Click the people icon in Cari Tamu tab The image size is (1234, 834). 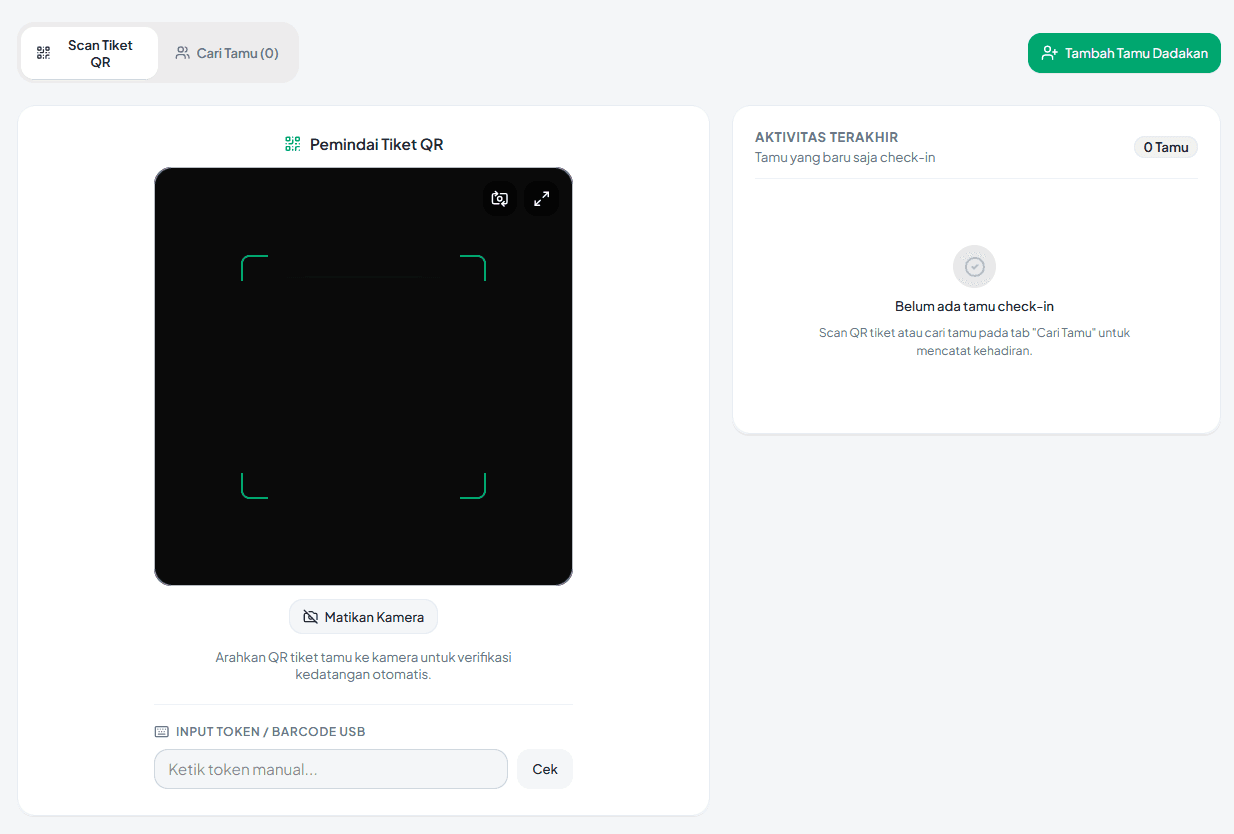tap(182, 53)
